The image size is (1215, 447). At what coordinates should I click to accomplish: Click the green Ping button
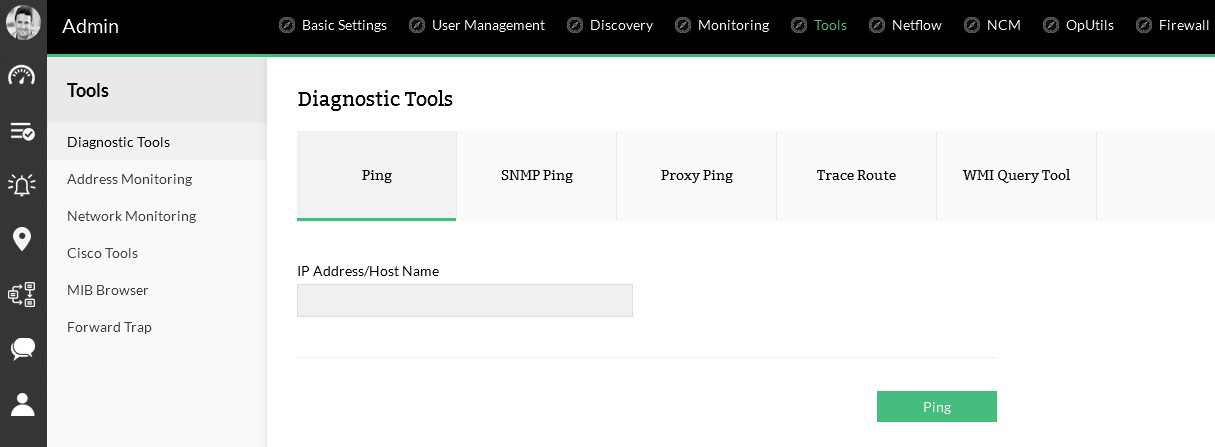(936, 407)
